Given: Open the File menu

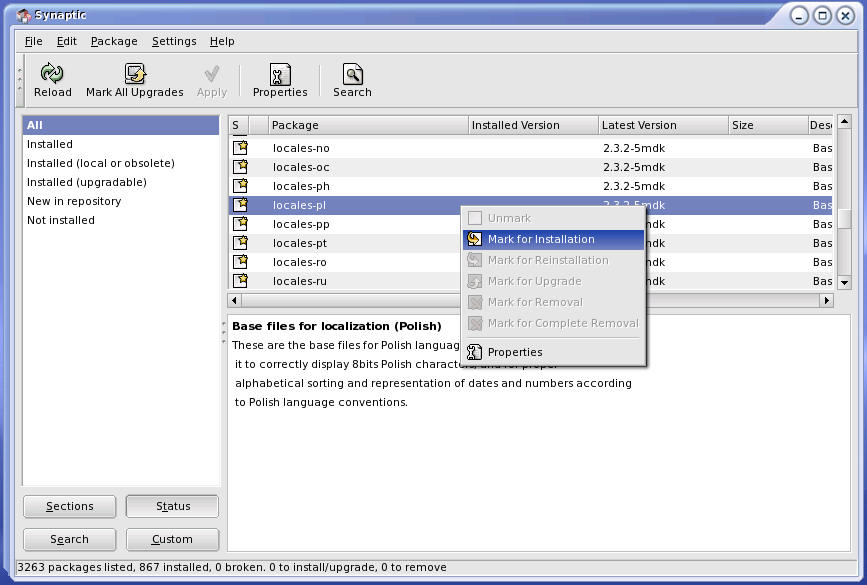Looking at the screenshot, I should pyautogui.click(x=34, y=41).
